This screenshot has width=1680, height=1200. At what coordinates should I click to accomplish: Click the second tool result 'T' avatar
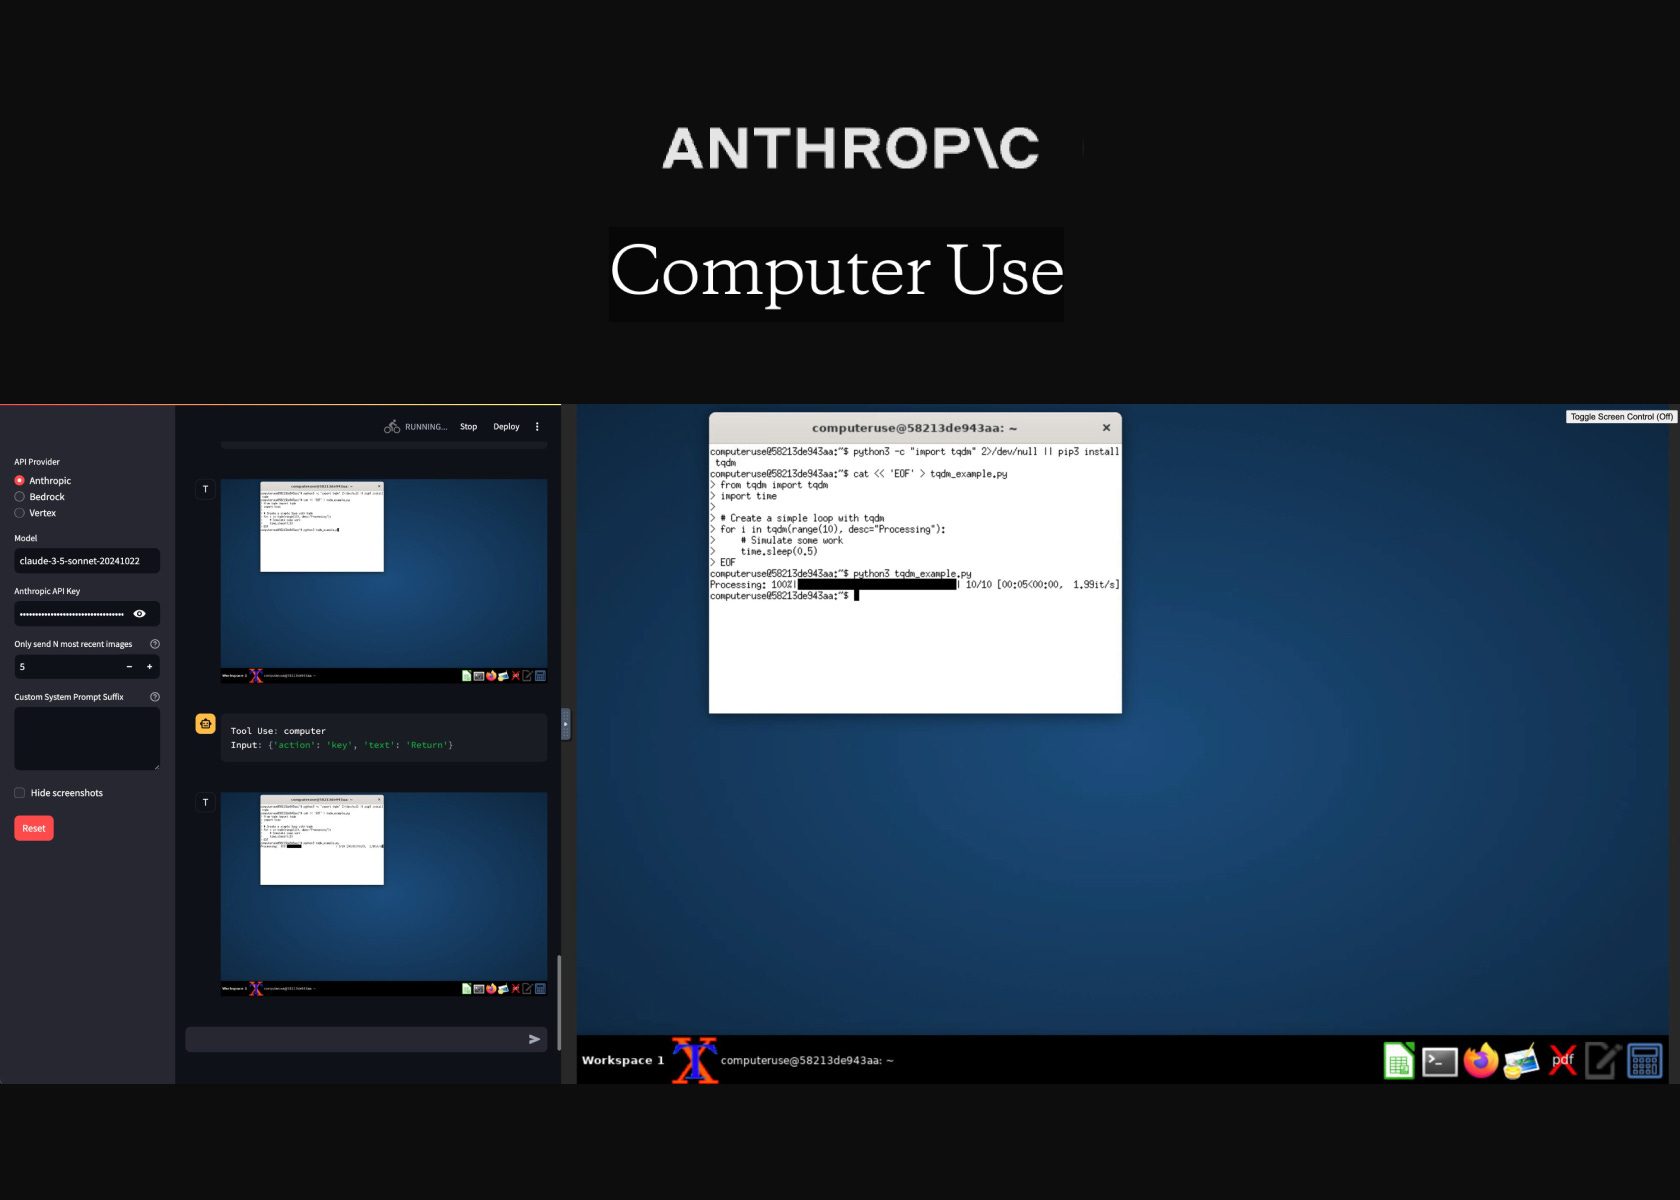click(205, 802)
